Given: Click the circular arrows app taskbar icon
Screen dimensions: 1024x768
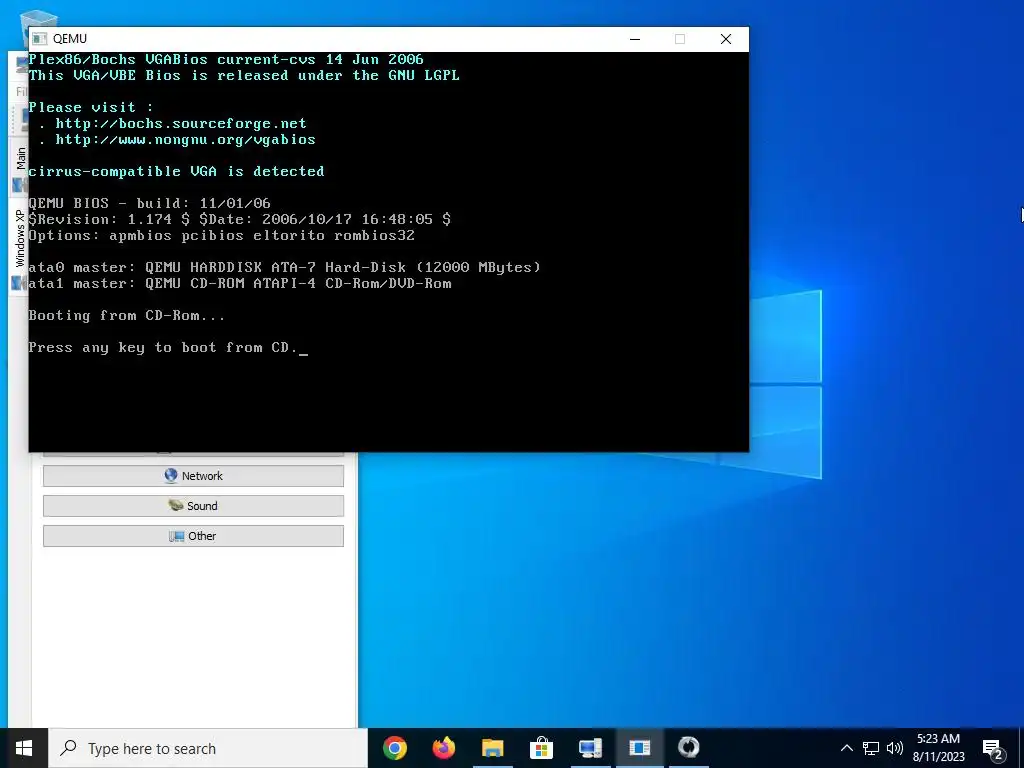Looking at the screenshot, I should click(688, 748).
